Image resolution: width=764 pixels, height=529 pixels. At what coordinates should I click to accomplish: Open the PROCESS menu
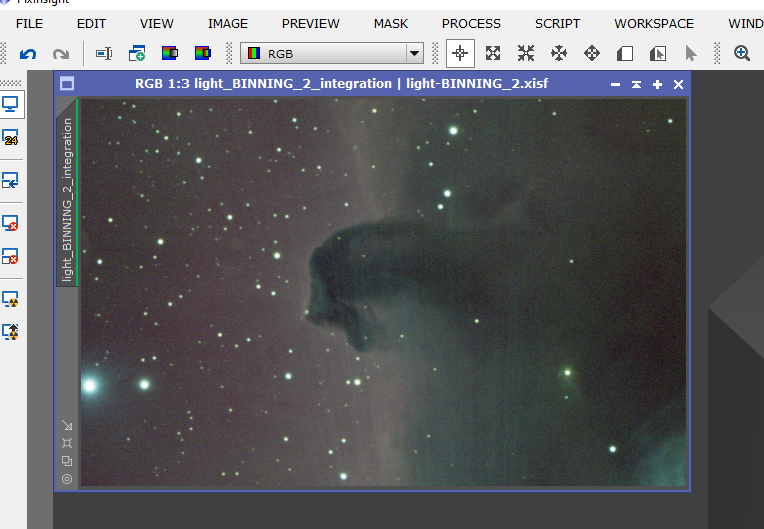[x=471, y=23]
